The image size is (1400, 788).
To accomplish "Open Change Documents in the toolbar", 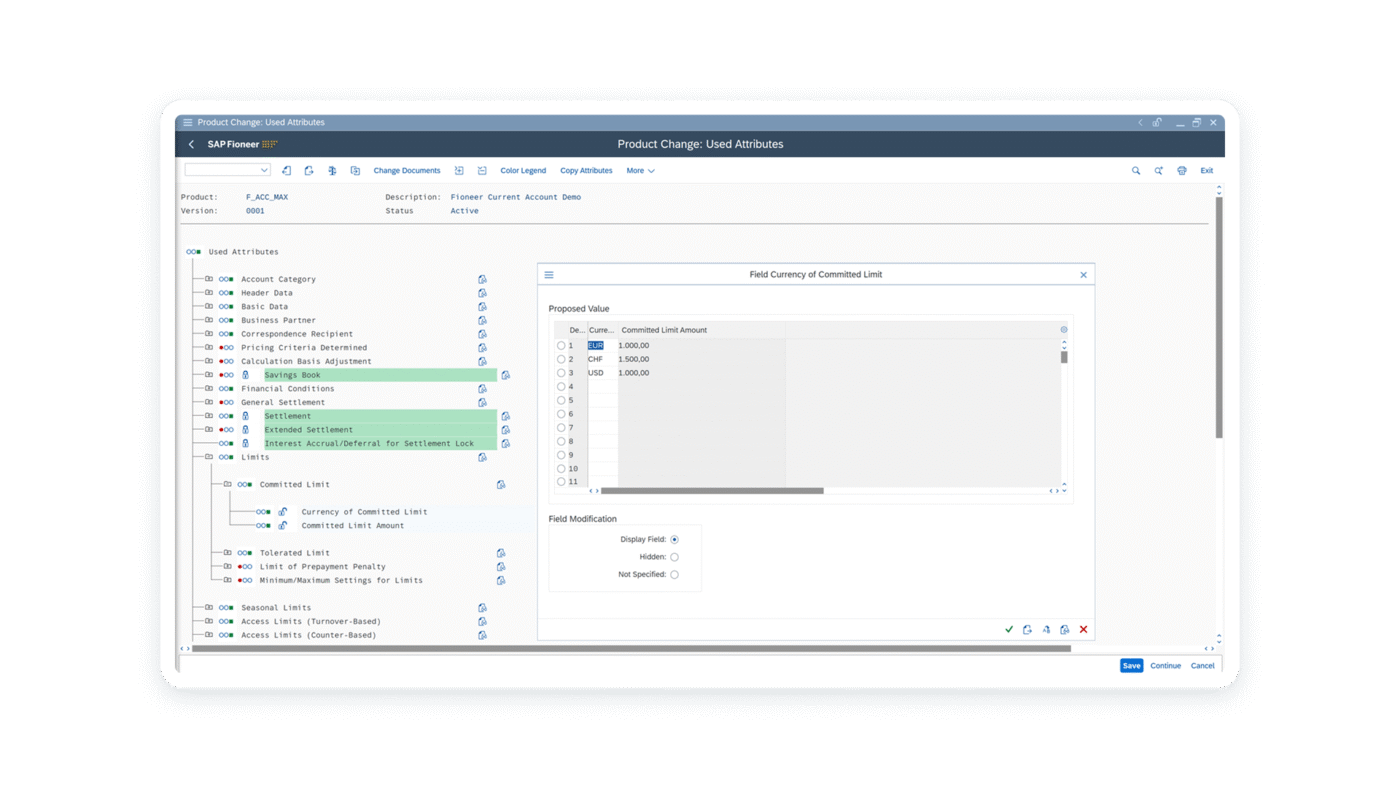I will click(406, 170).
